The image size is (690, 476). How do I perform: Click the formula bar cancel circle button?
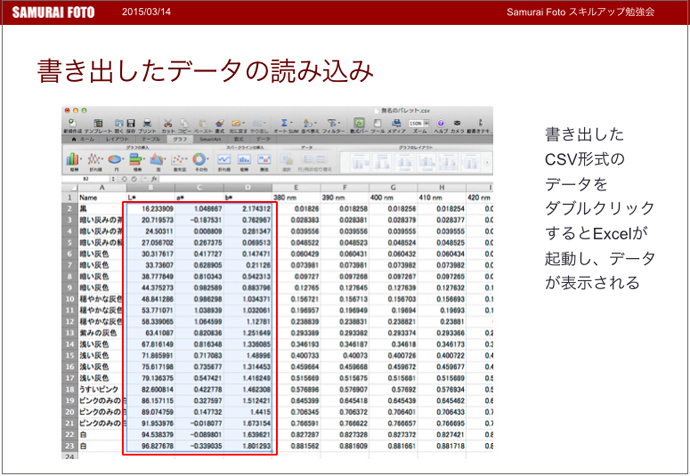coord(125,179)
